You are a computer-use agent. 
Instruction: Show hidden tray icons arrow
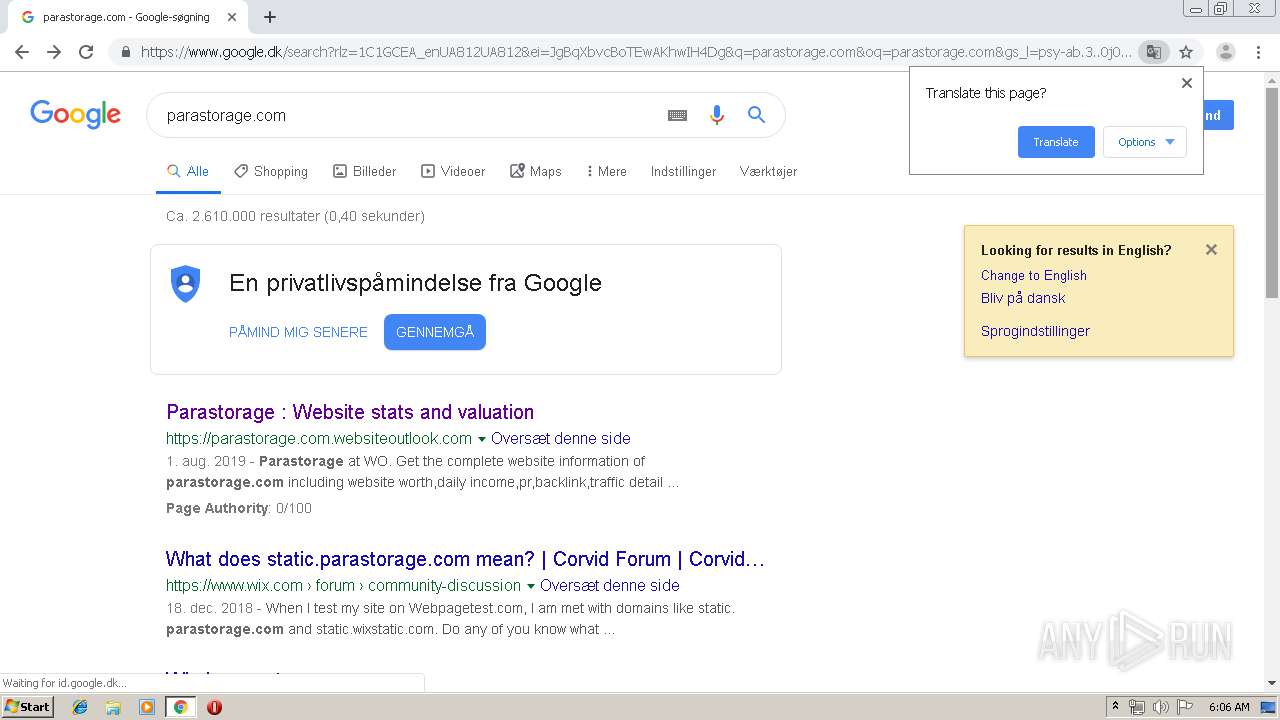click(1116, 706)
